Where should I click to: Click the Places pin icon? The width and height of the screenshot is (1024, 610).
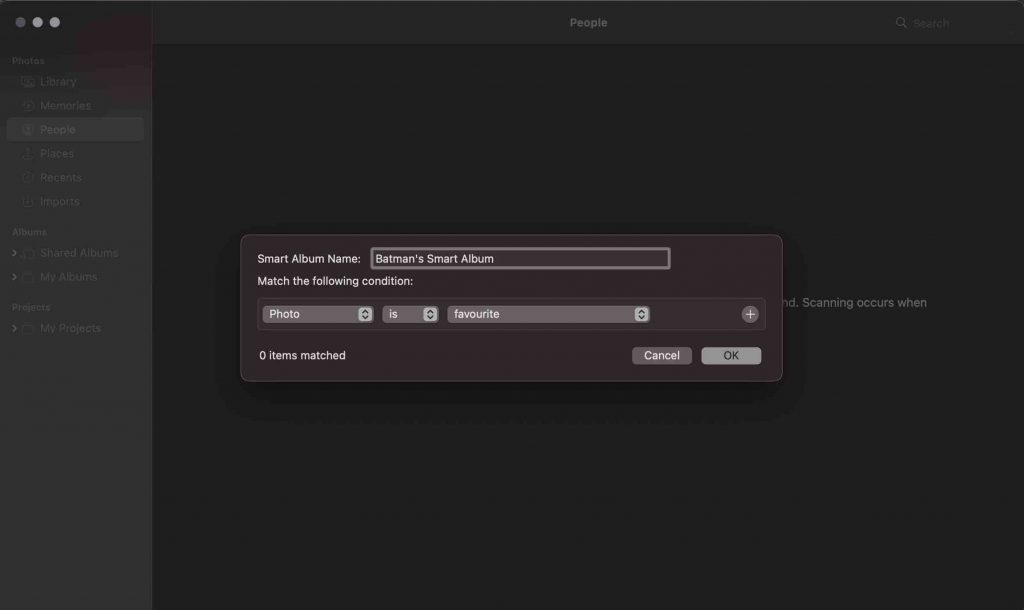click(x=28, y=154)
